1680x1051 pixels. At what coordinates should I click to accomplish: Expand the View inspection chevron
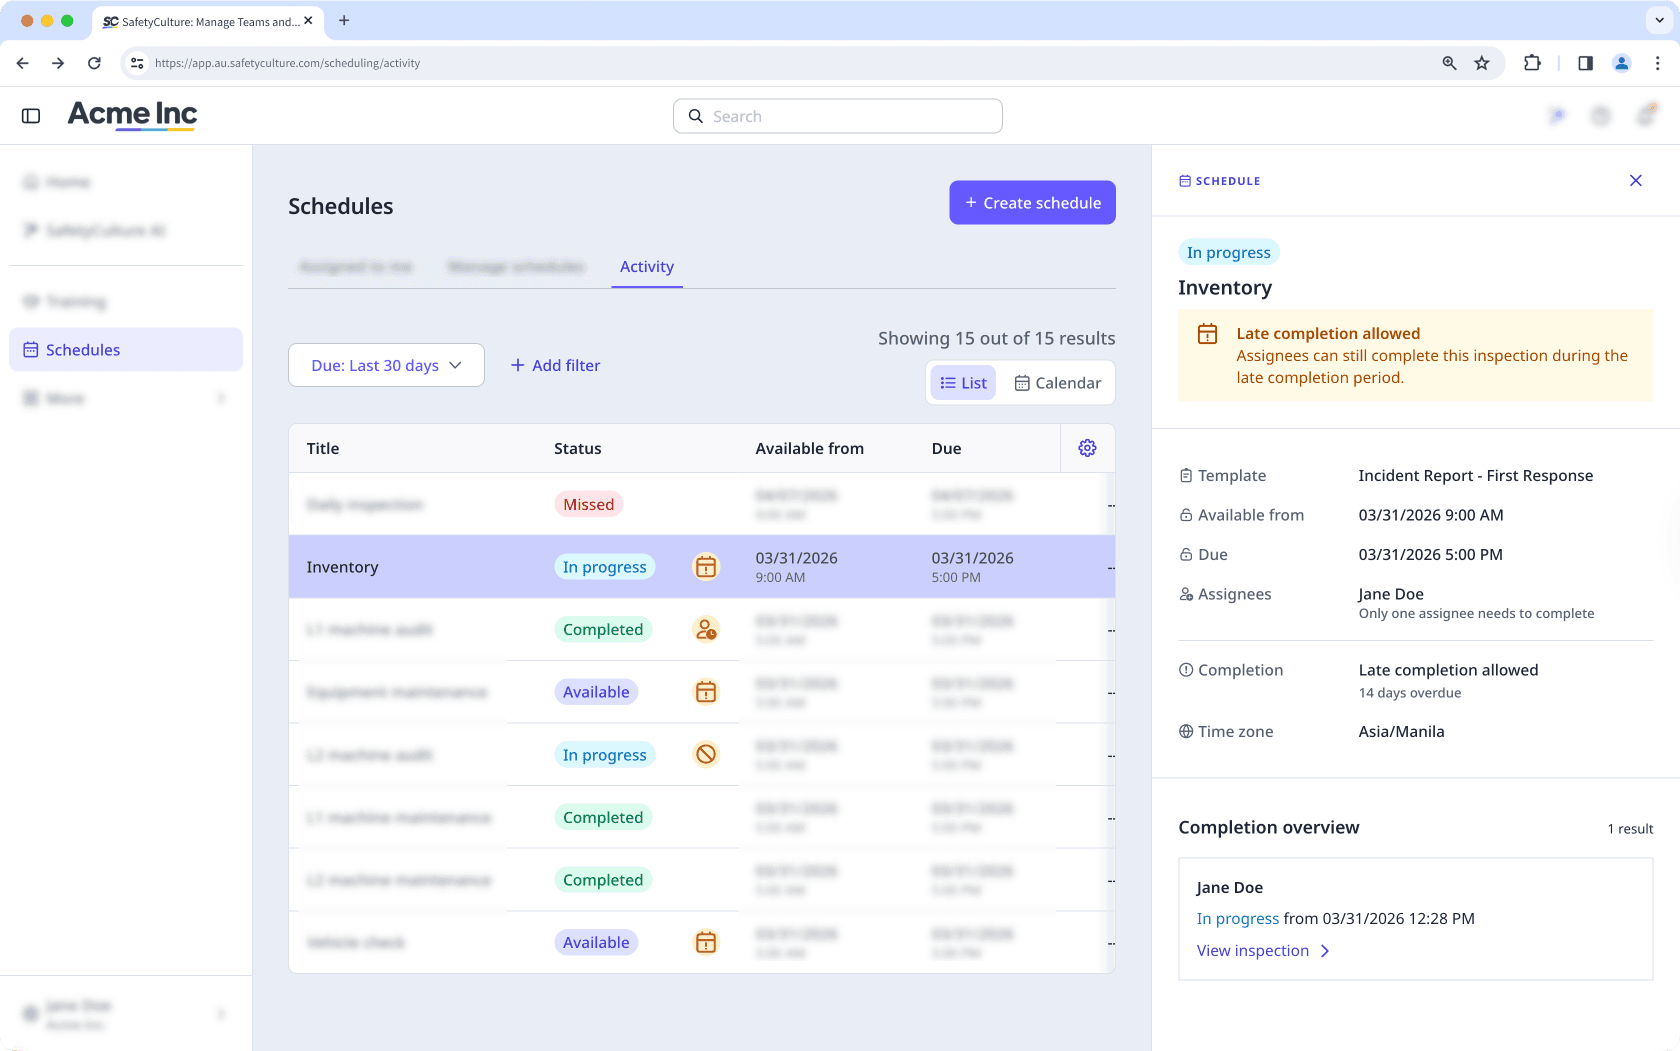(x=1325, y=951)
